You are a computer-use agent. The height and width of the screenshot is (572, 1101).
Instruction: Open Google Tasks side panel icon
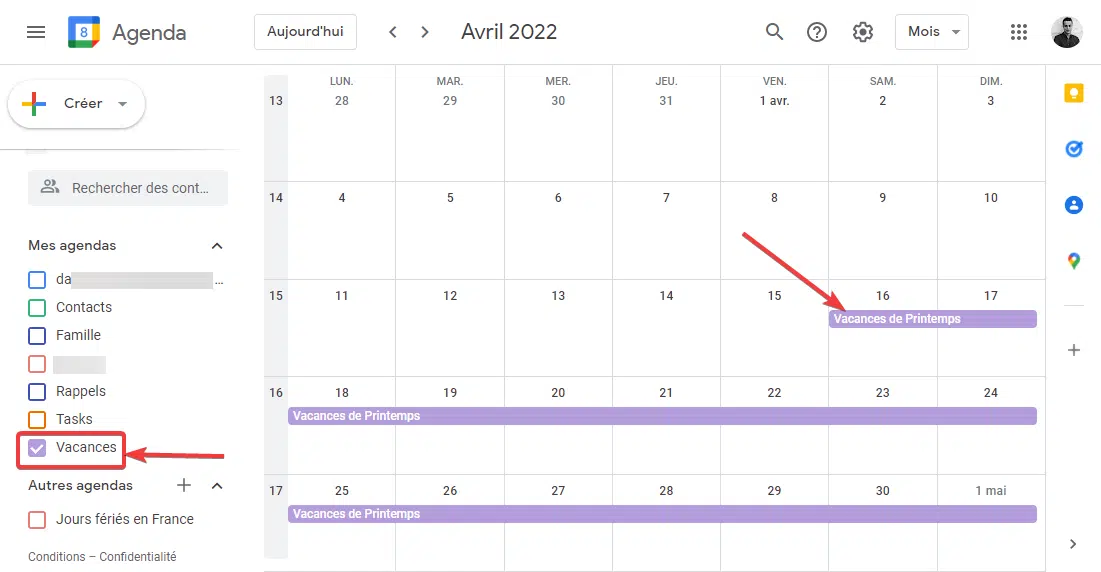point(1074,149)
